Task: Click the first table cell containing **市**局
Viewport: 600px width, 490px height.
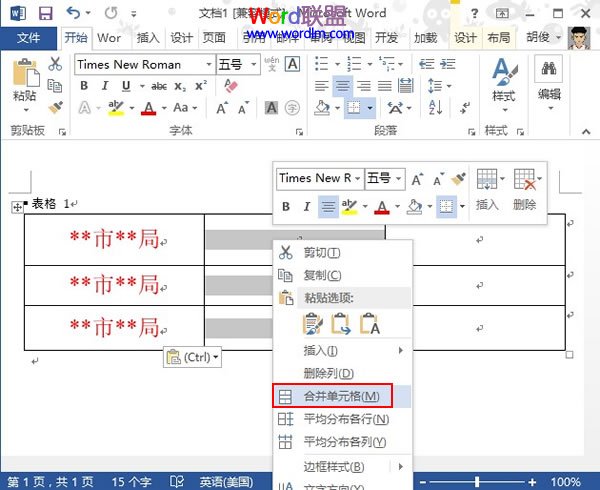Action: [x=114, y=239]
